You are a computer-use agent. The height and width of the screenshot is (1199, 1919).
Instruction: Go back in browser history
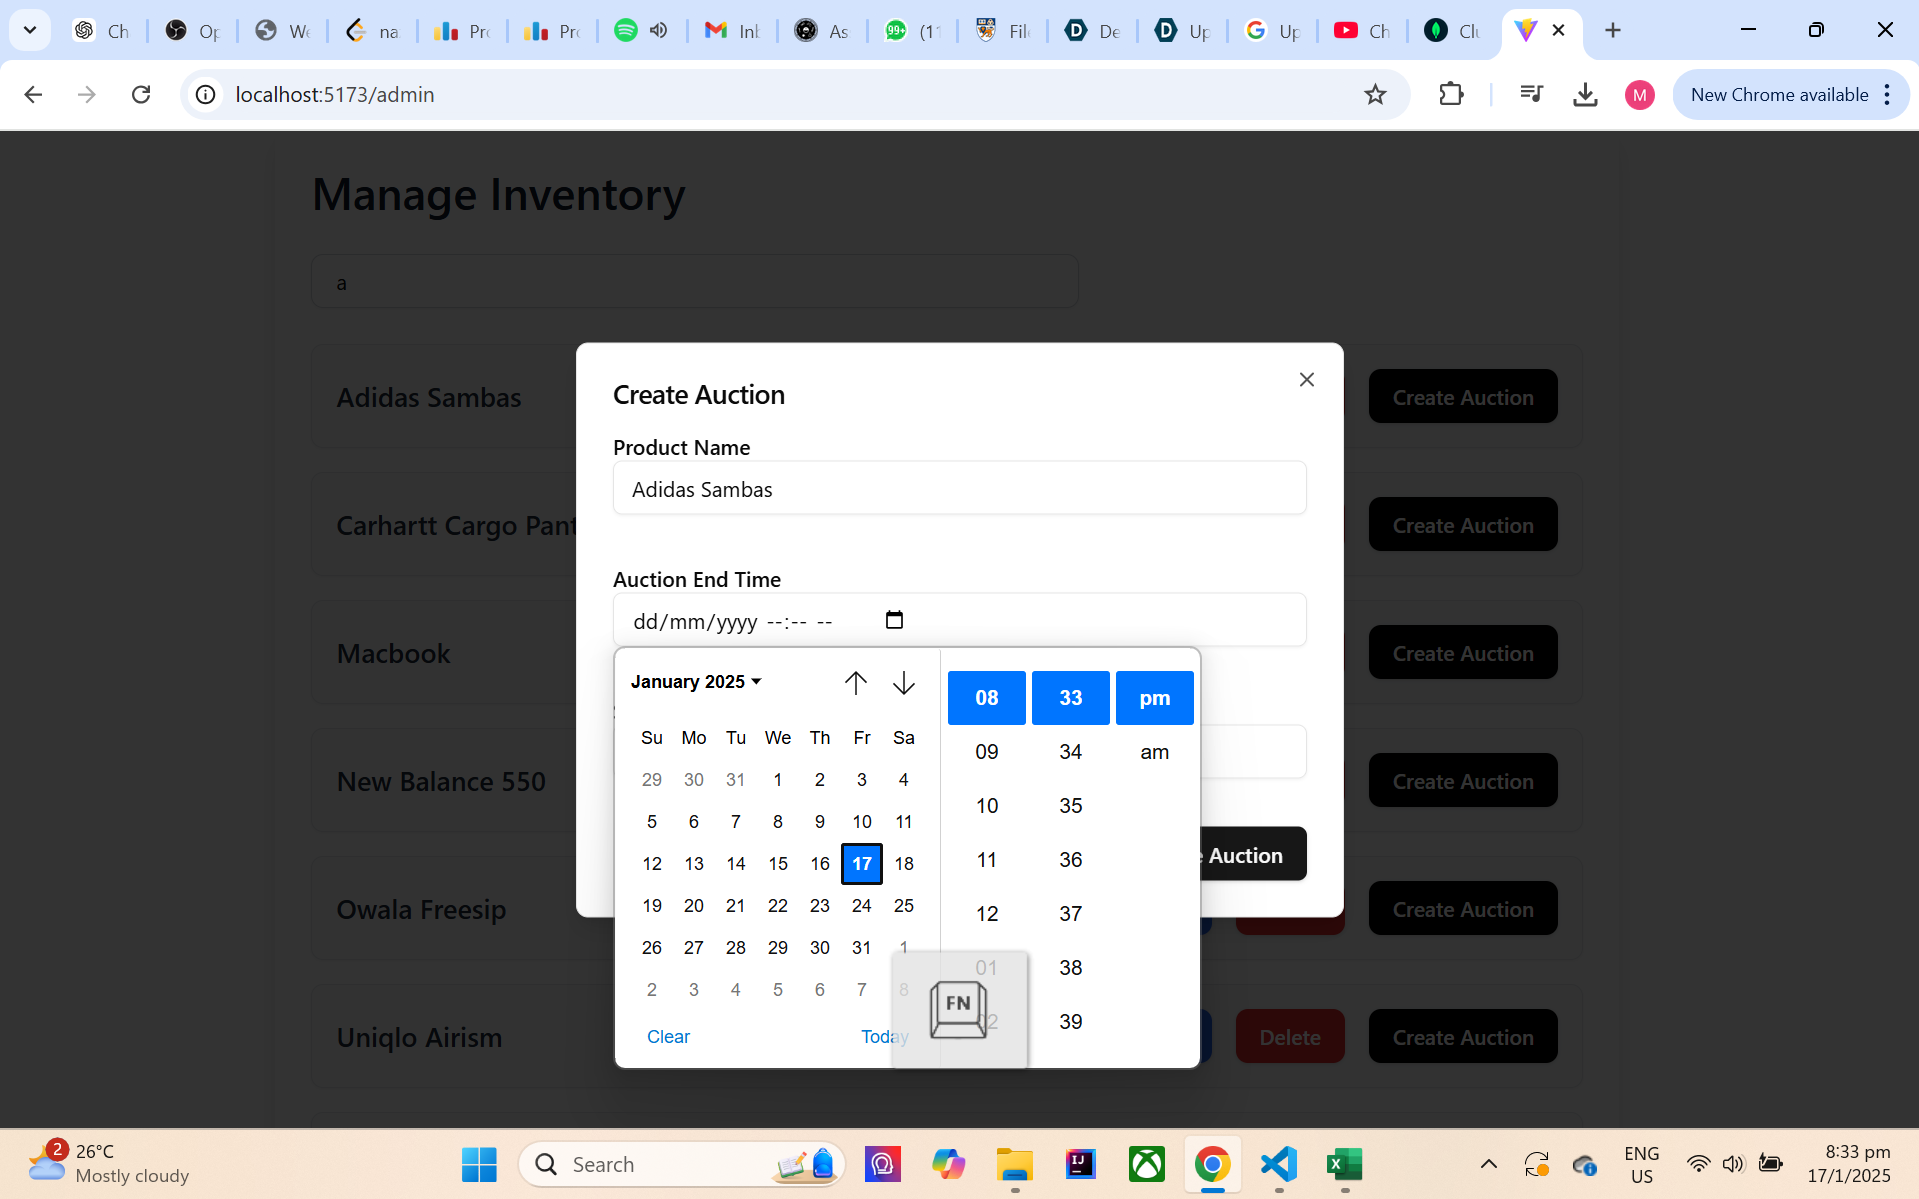(x=33, y=95)
